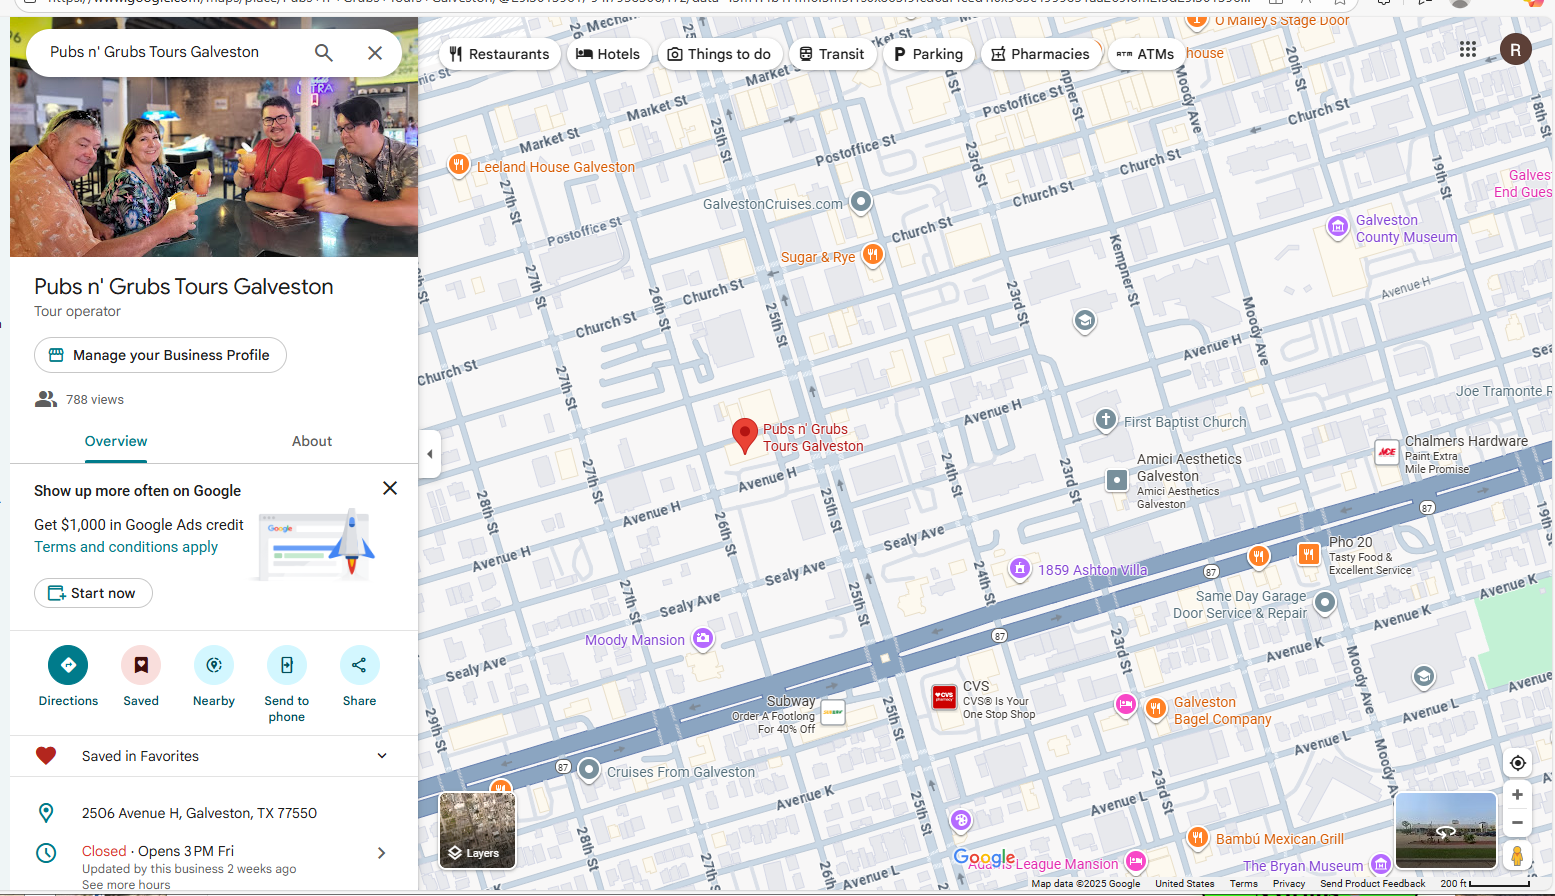The width and height of the screenshot is (1555, 896).
Task: Click the map scale 200 ft
Action: 1485,884
